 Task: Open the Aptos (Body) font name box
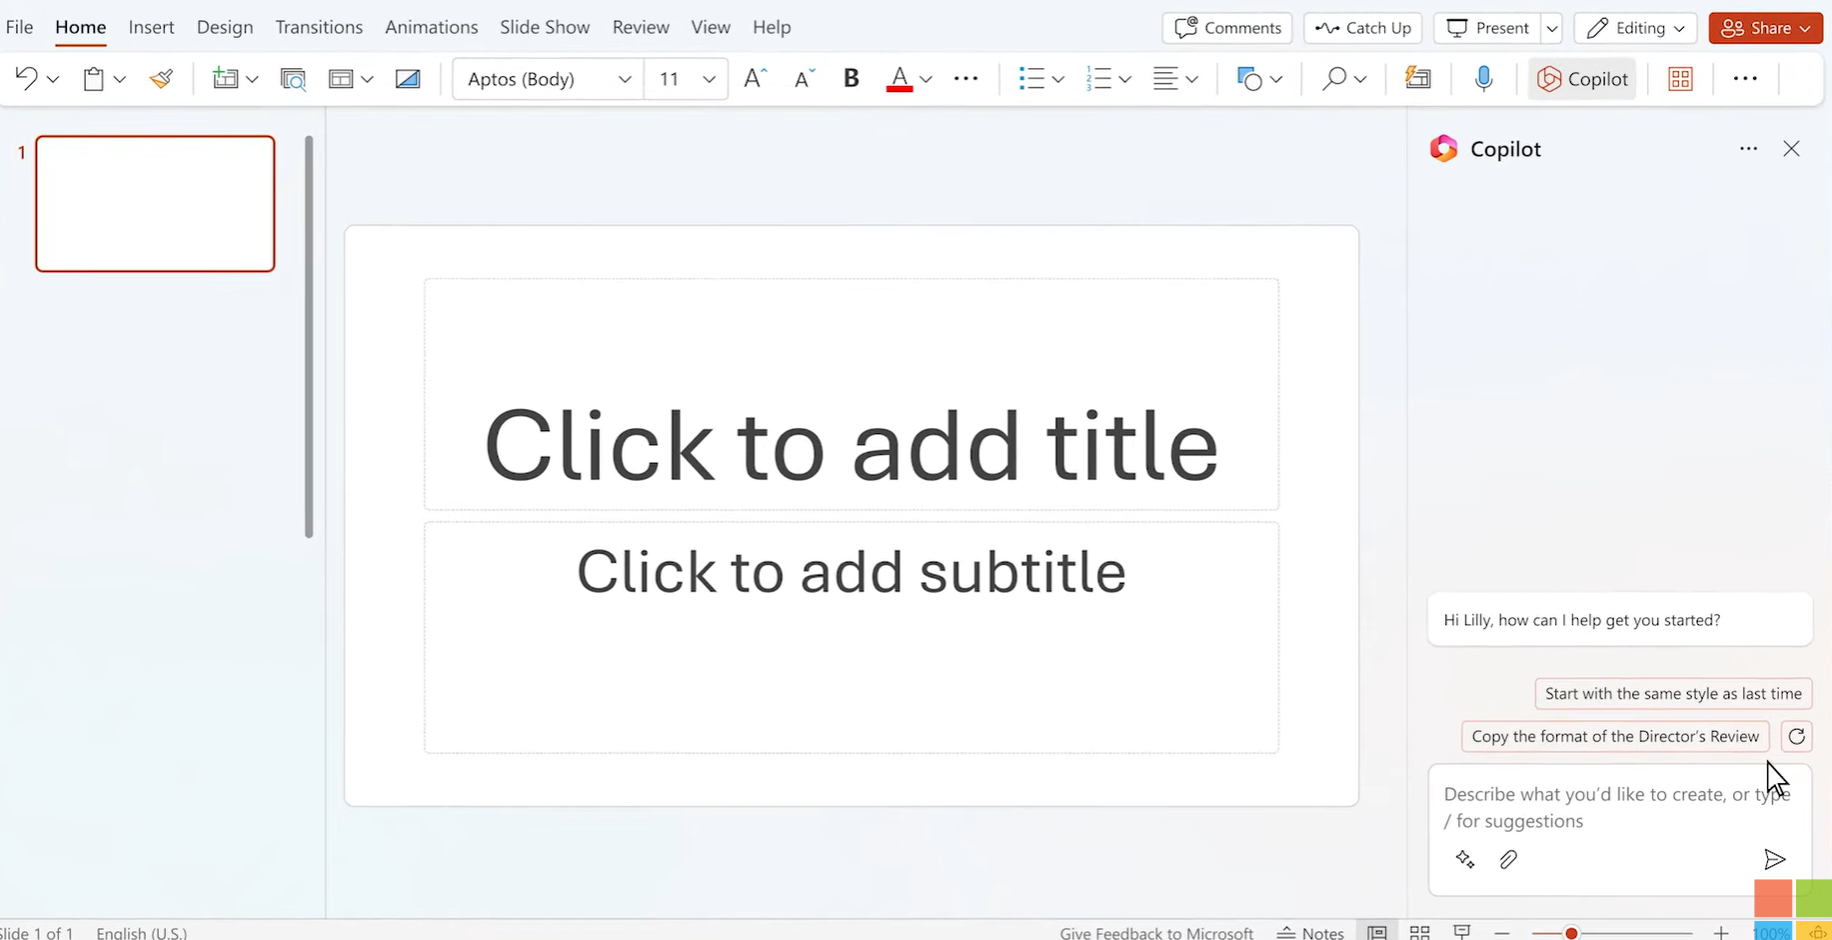pos(548,78)
